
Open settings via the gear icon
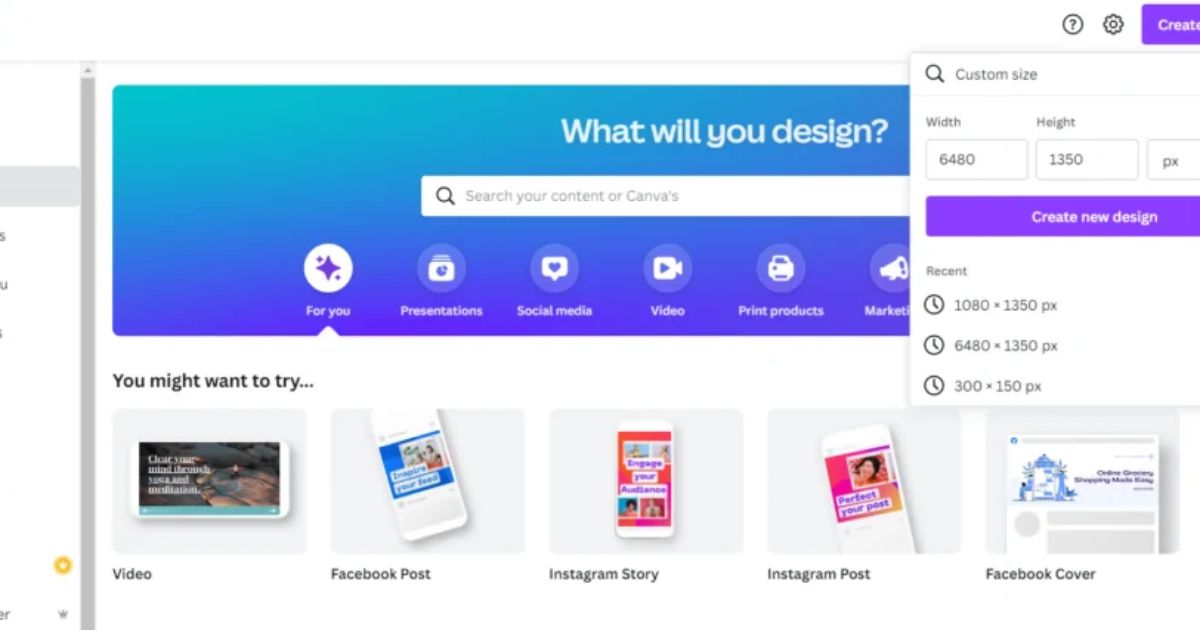pyautogui.click(x=1113, y=25)
